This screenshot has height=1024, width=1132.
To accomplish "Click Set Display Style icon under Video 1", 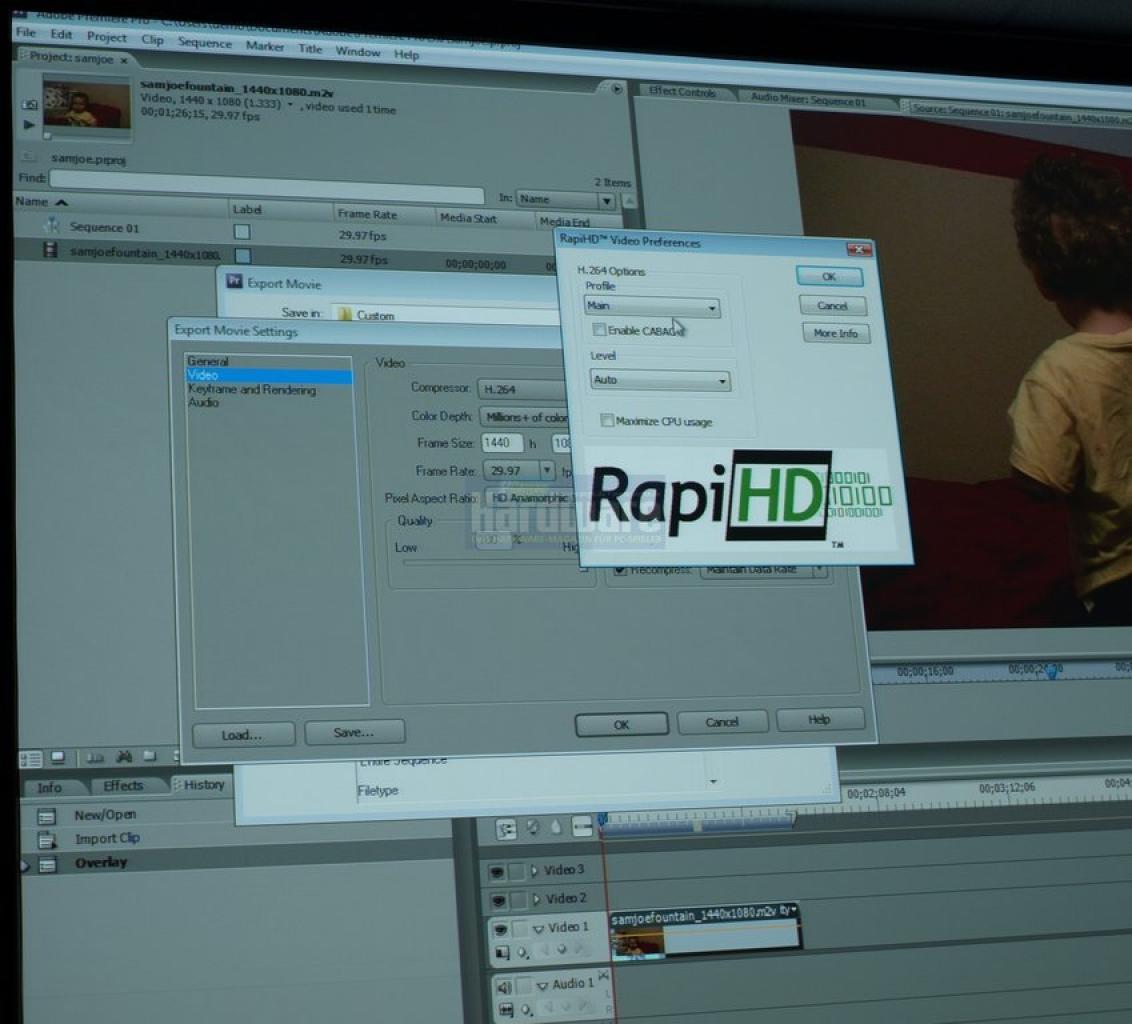I will click(x=502, y=953).
